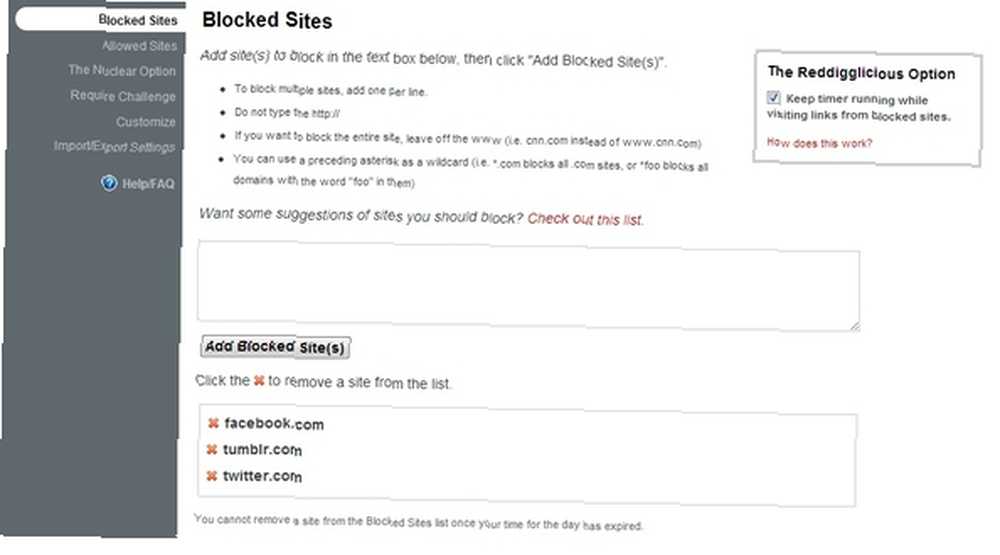Viewport: 1000px width, 555px height.
Task: Click inside the blocked sites text box
Action: pos(528,287)
